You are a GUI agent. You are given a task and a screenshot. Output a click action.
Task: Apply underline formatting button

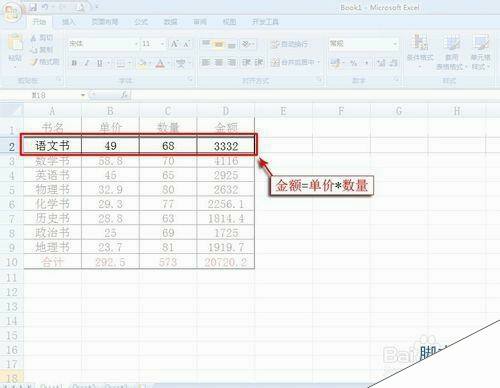tap(100, 63)
